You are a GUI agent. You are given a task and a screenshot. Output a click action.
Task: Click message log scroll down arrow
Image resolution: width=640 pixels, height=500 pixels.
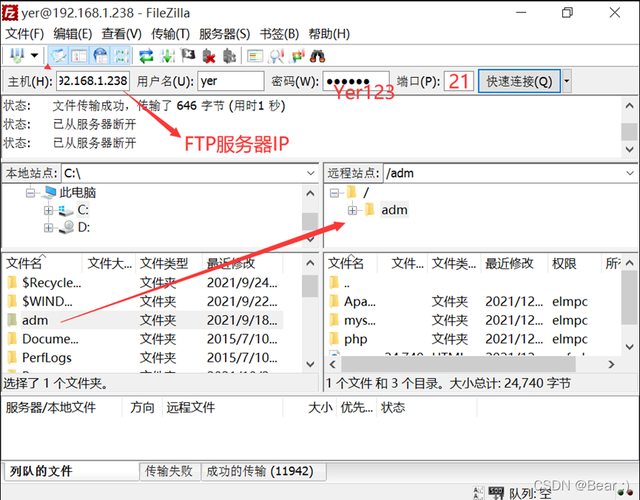(x=630, y=149)
